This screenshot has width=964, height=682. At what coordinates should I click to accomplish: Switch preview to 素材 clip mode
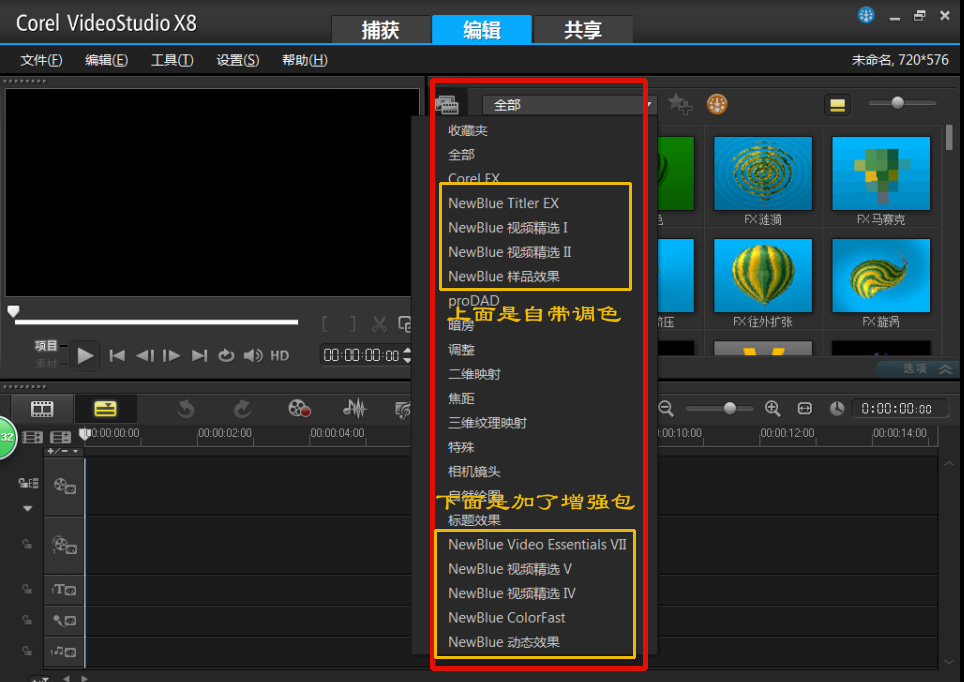(46, 363)
